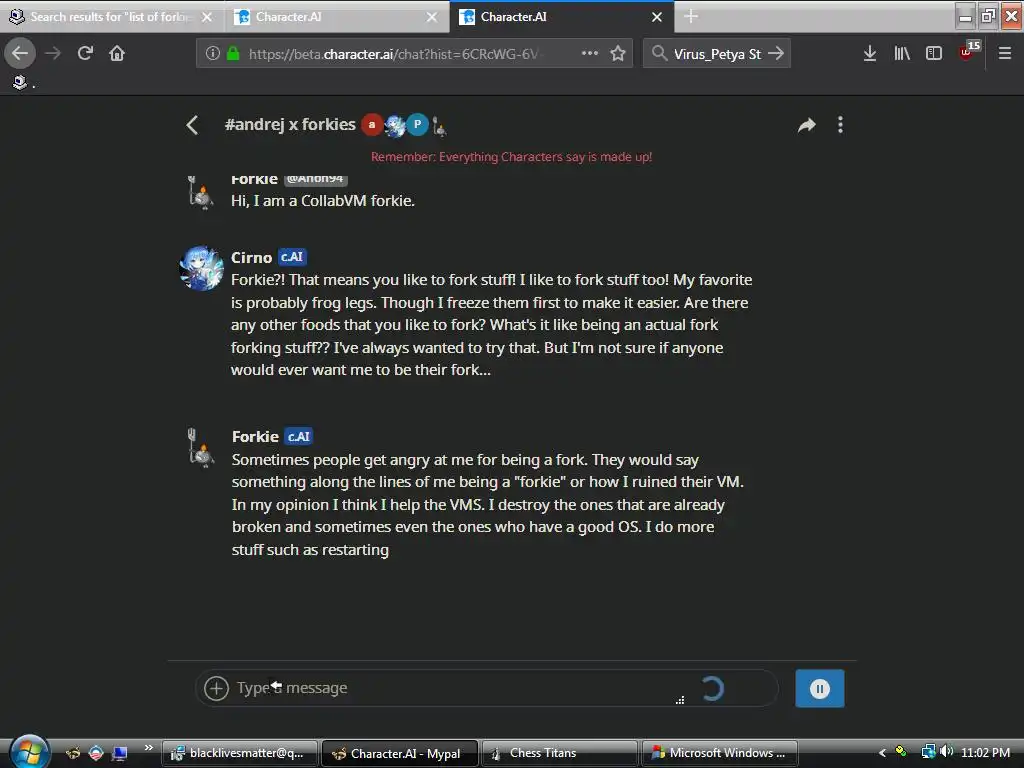
Task: Click the Forkie name on c.AI message
Action: click(x=255, y=436)
